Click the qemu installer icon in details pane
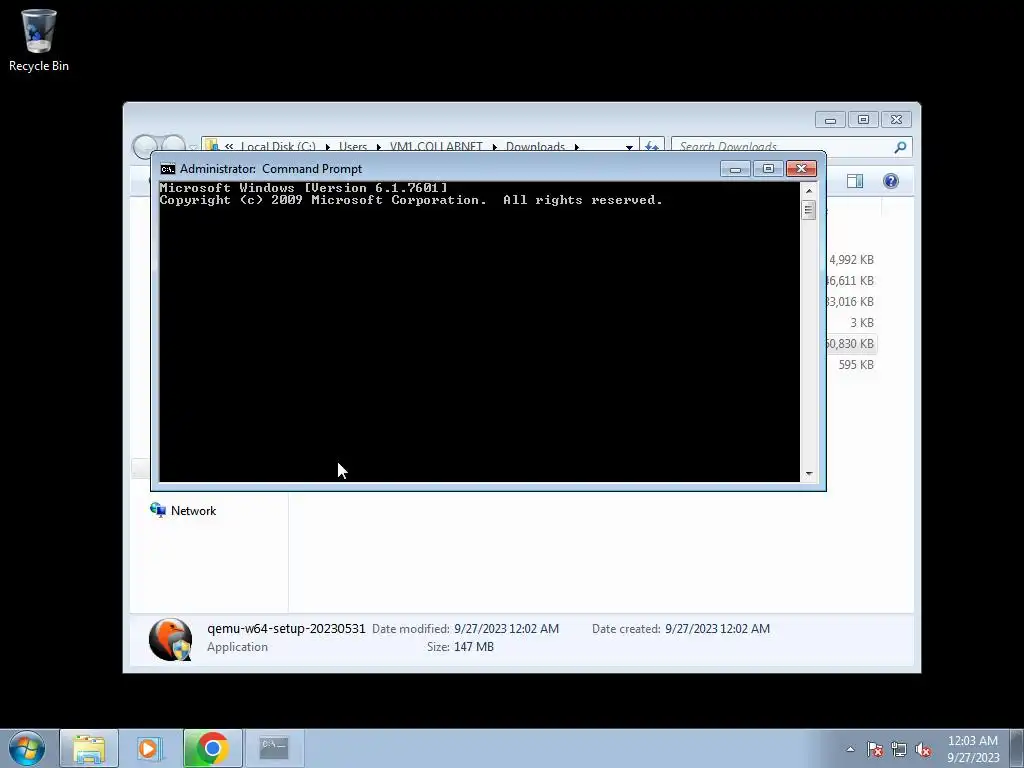This screenshot has height=768, width=1024. (x=170, y=639)
